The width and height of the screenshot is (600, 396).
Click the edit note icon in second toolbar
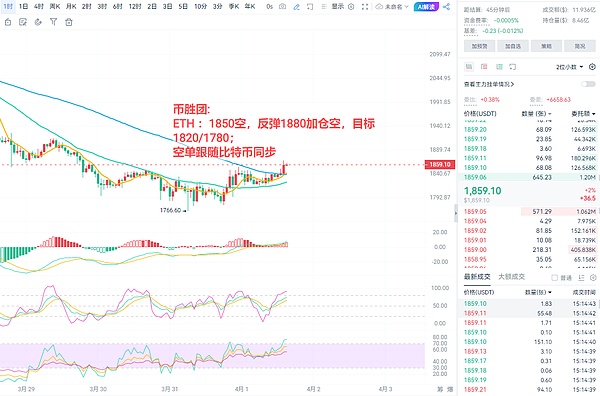tap(23, 22)
